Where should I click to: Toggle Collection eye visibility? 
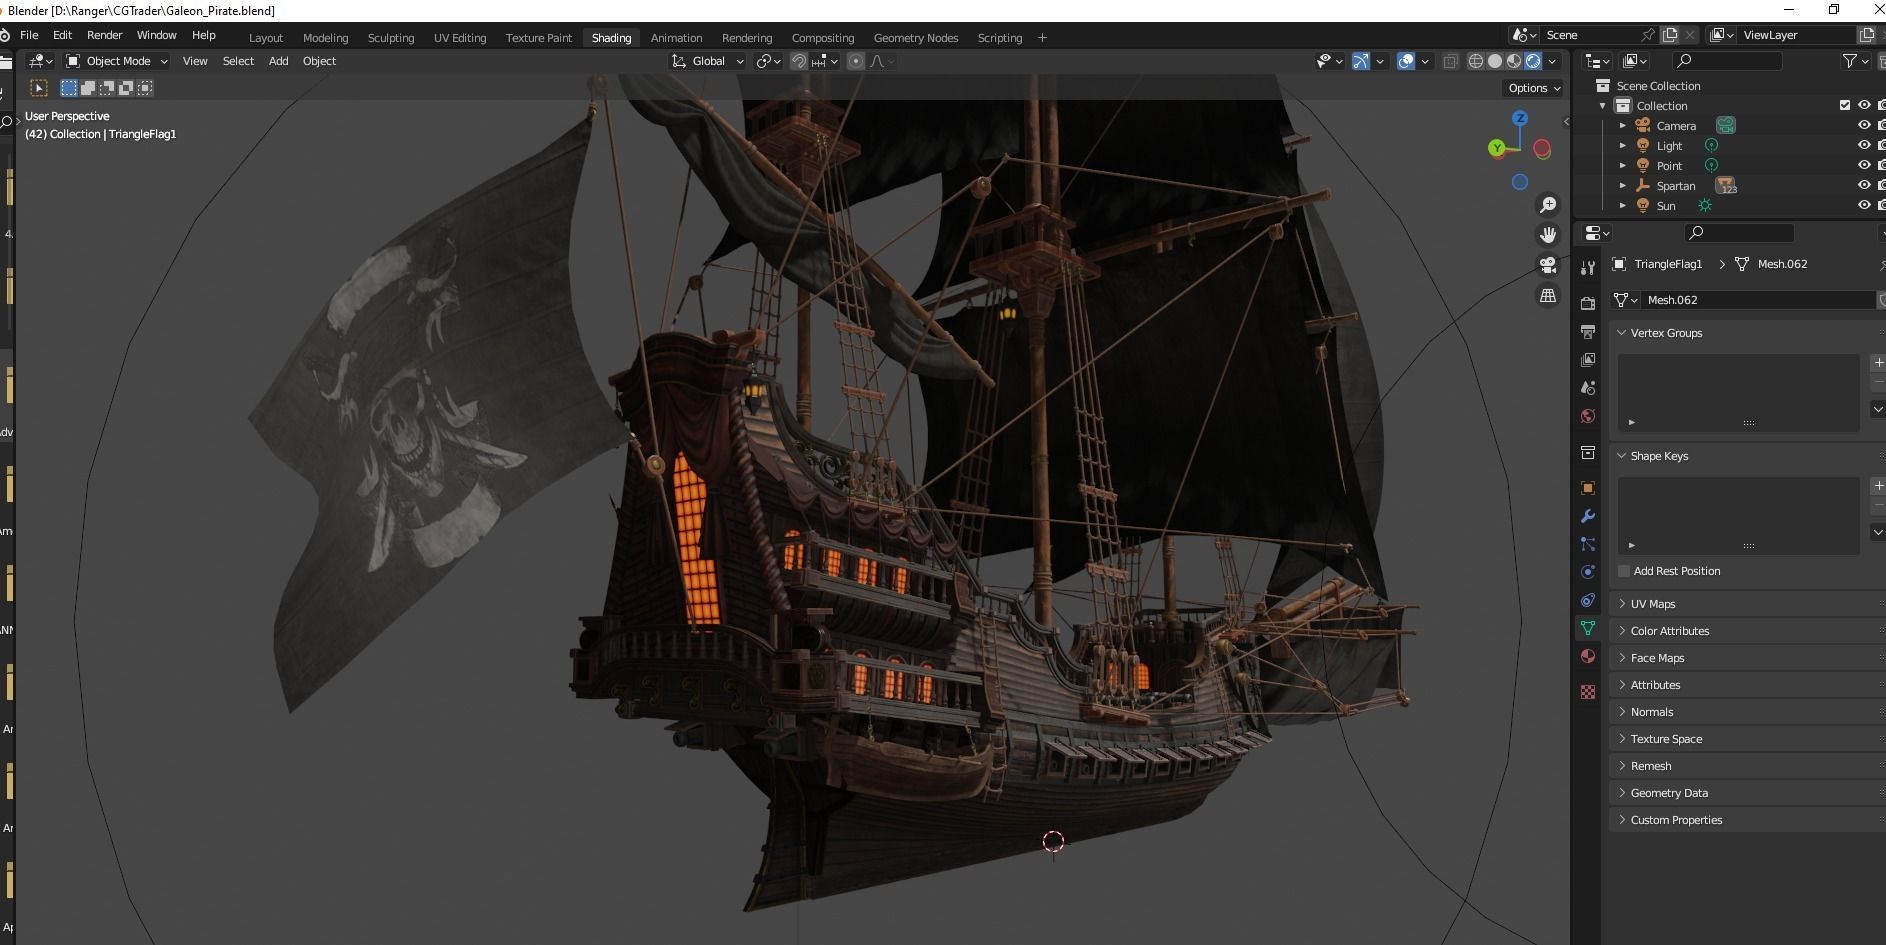[1864, 105]
